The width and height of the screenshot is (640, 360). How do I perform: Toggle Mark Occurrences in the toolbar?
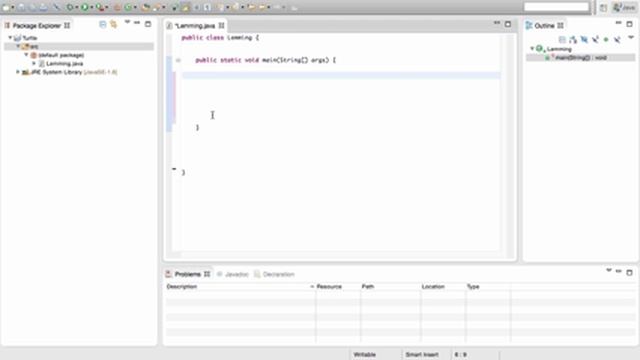pos(186,7)
